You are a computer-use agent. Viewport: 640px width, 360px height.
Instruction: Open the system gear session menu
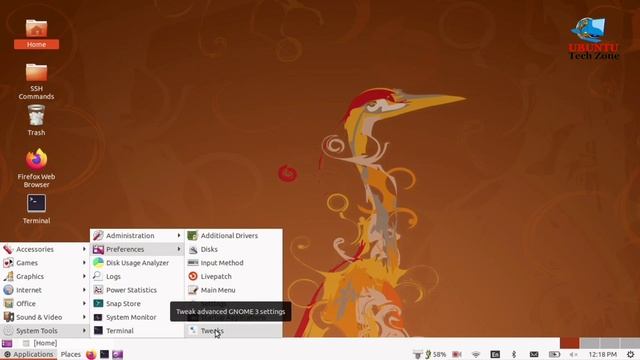[x=631, y=354]
